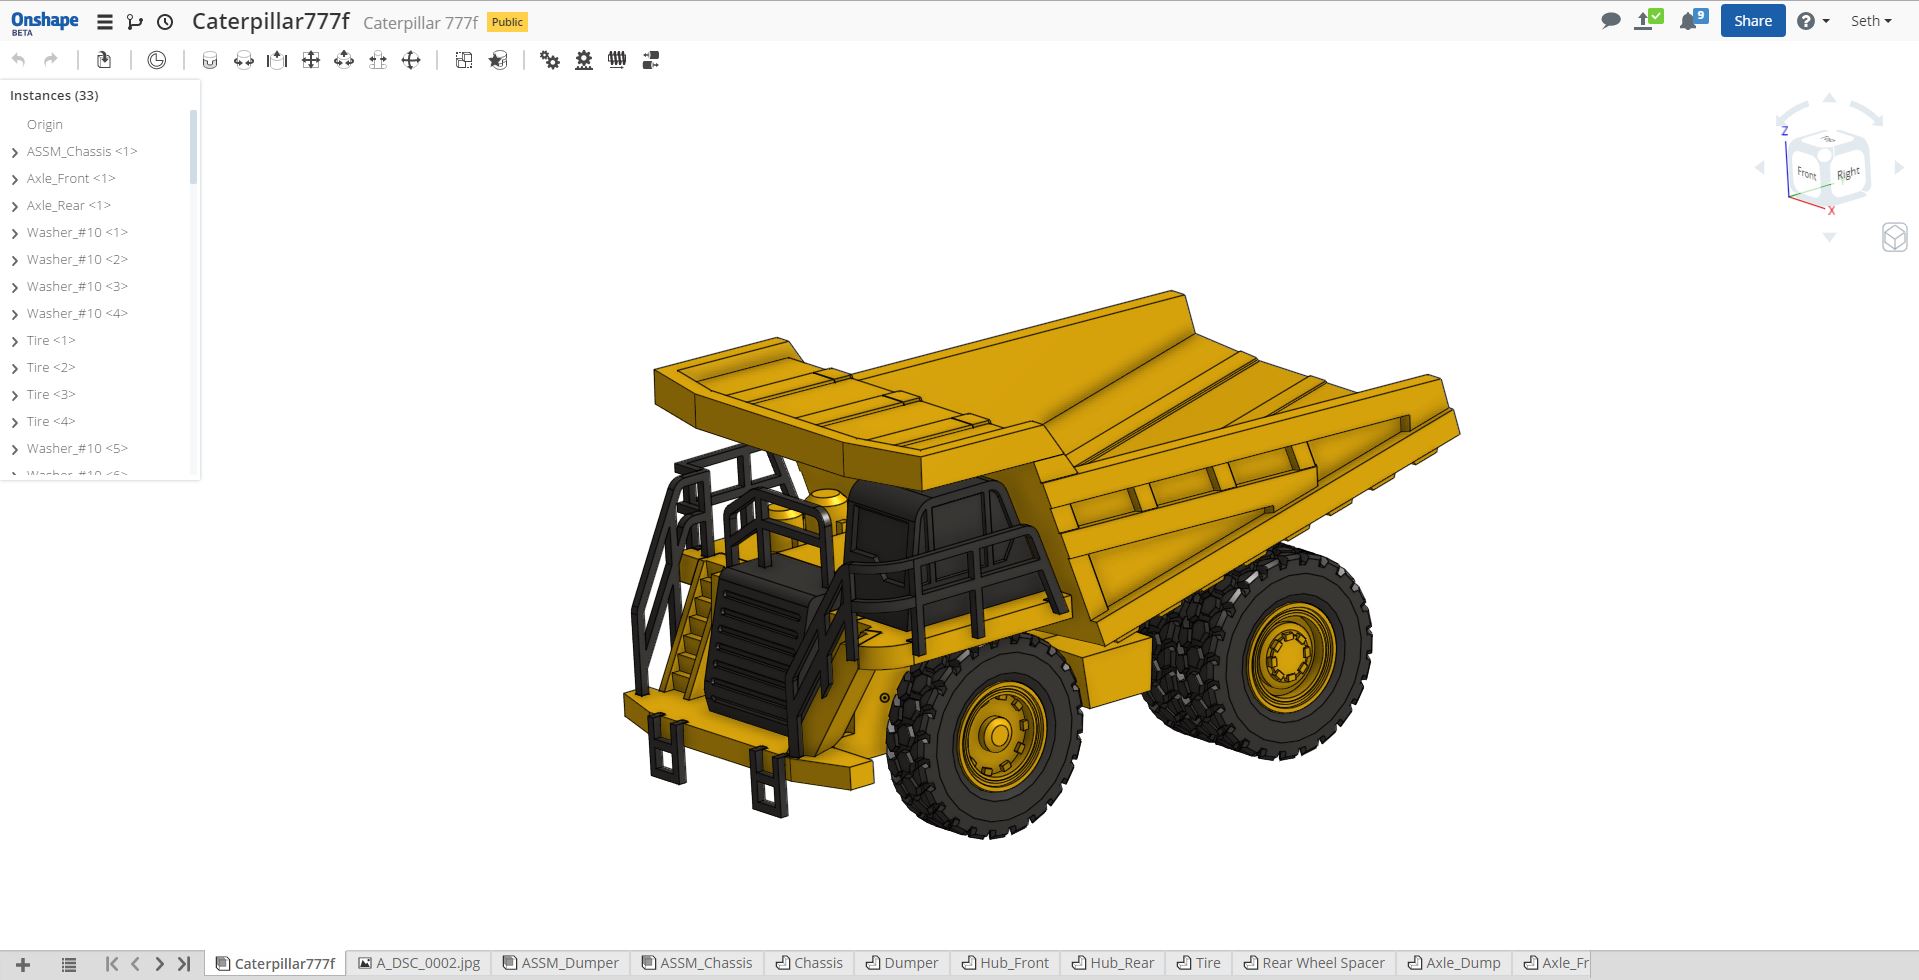Expand the Axle_Rear <1> instance

tap(15, 206)
